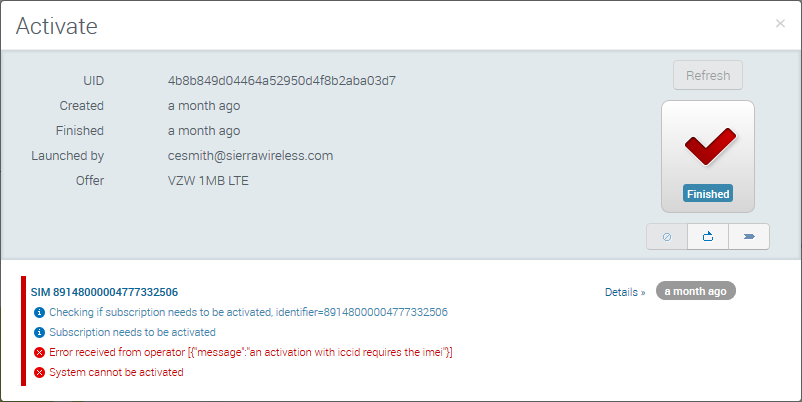
Task: Click the cancel operation icon button
Action: coord(667,236)
